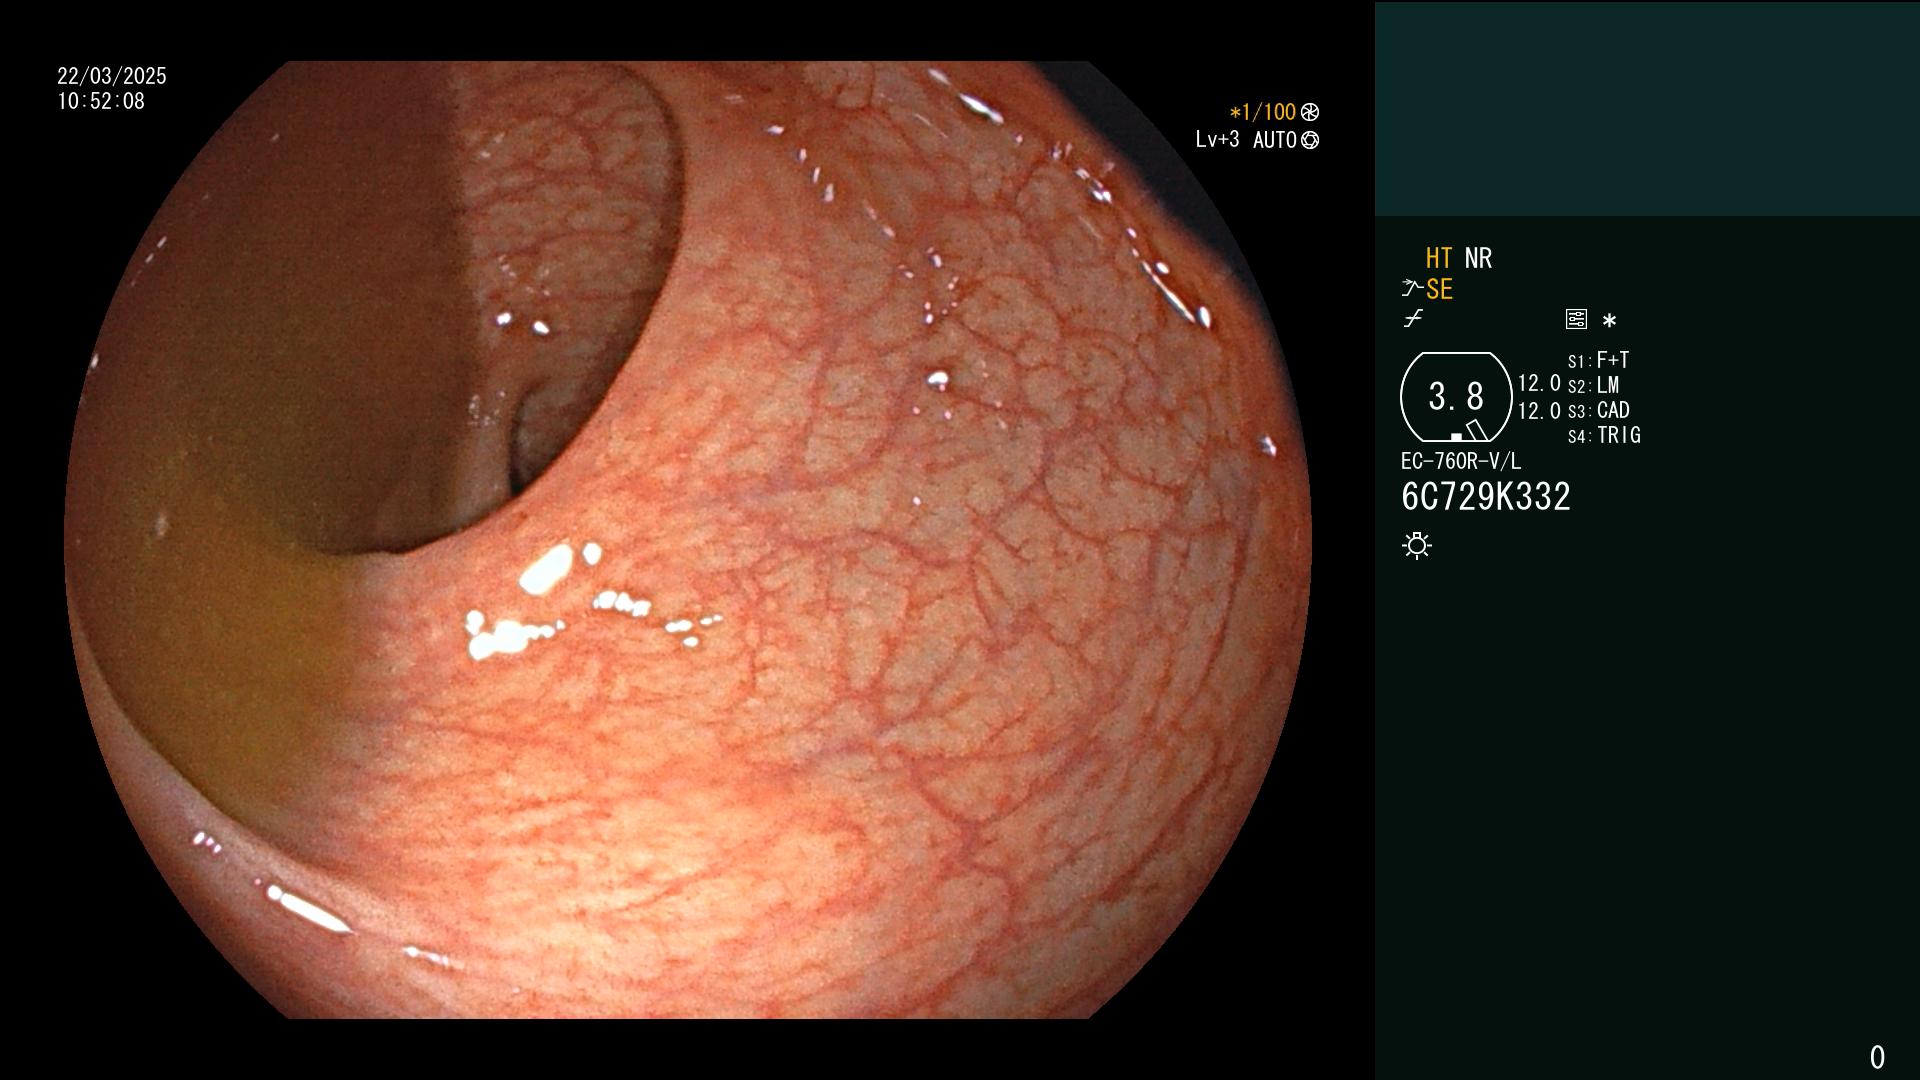Click the AUTO iris mode label
This screenshot has width=1920, height=1080.
click(x=1275, y=140)
